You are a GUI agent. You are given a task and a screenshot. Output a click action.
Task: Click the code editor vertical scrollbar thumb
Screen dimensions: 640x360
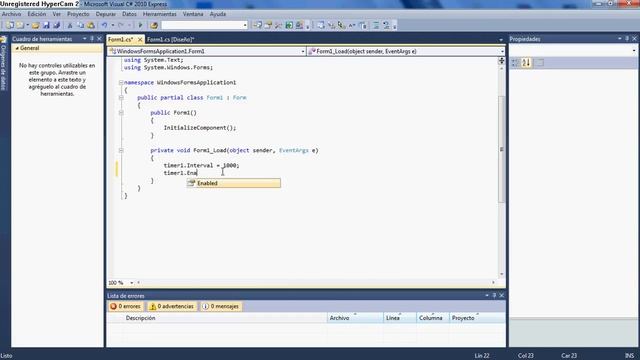[x=501, y=149]
